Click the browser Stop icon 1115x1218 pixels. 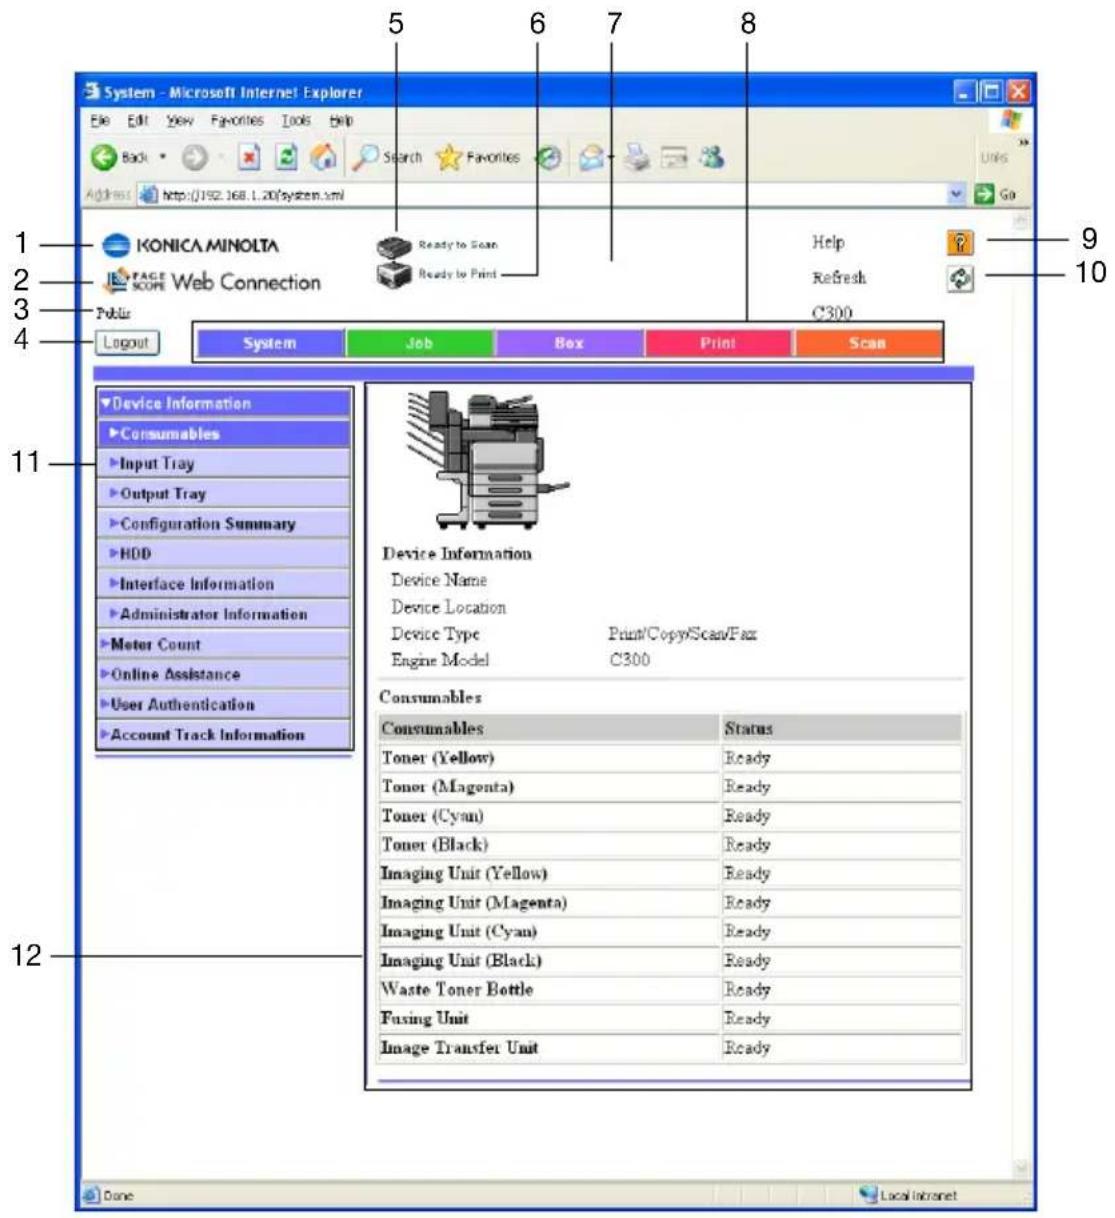click(x=250, y=157)
